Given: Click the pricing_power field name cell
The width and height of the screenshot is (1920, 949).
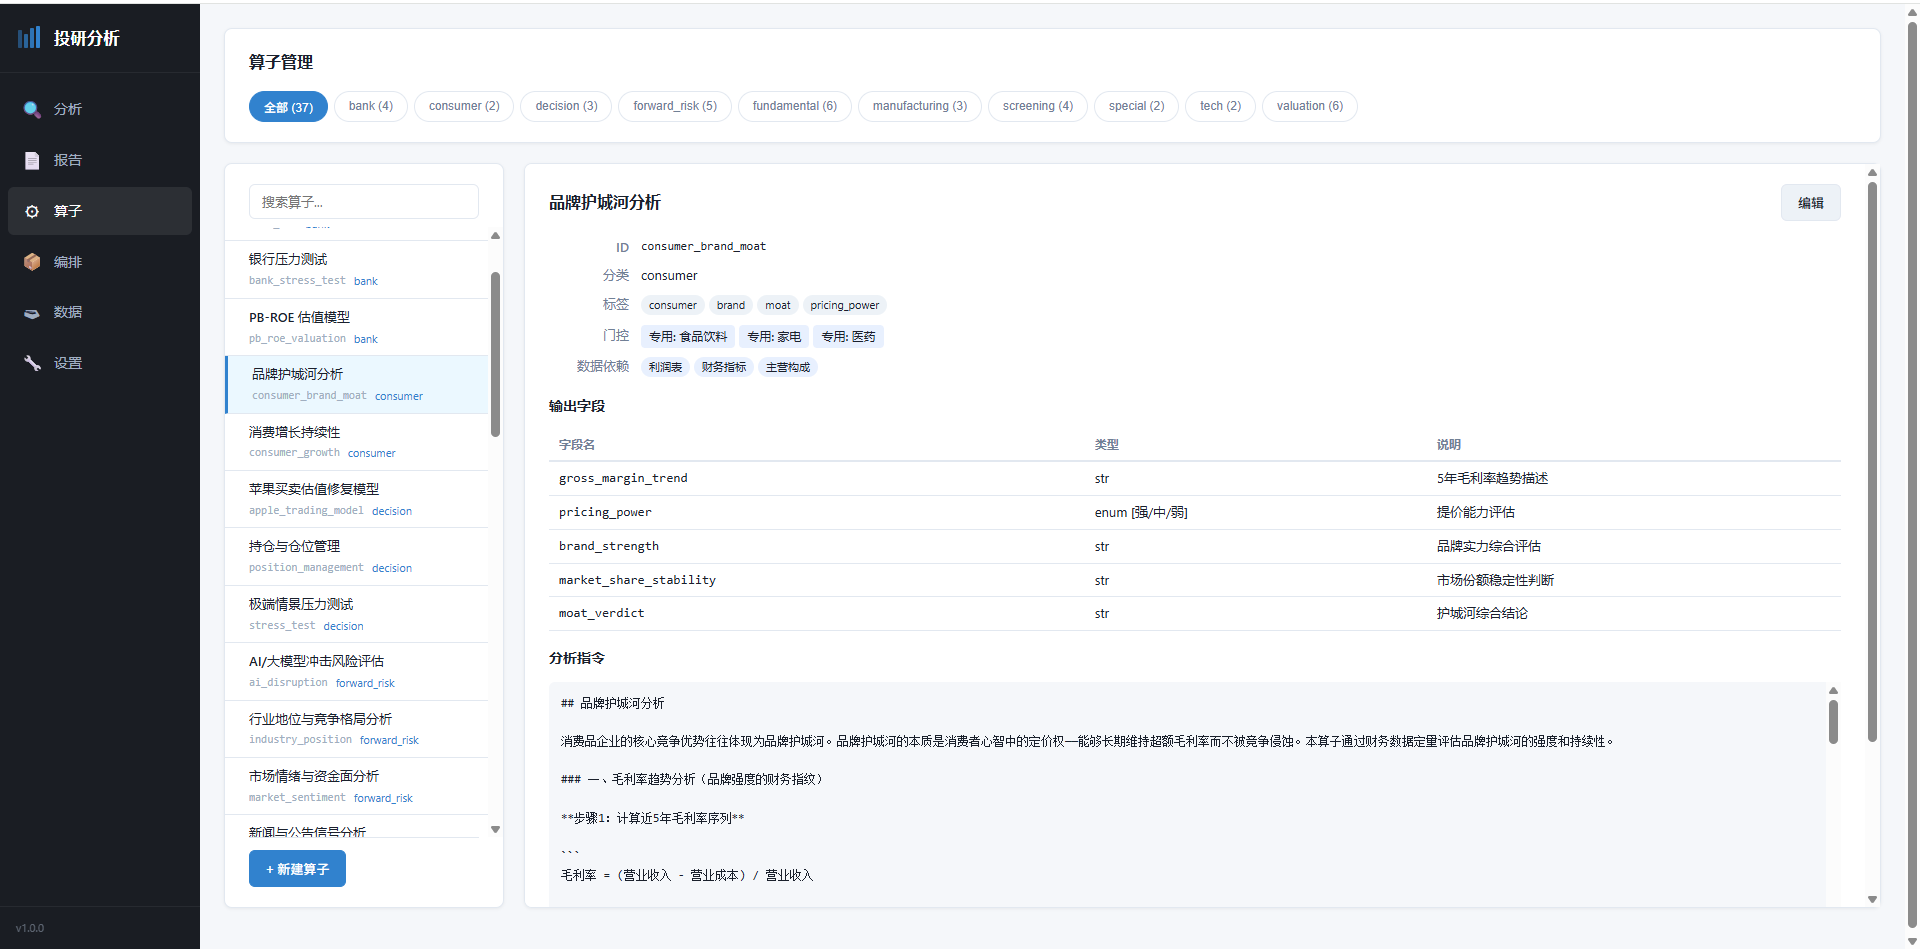Looking at the screenshot, I should 605,513.
